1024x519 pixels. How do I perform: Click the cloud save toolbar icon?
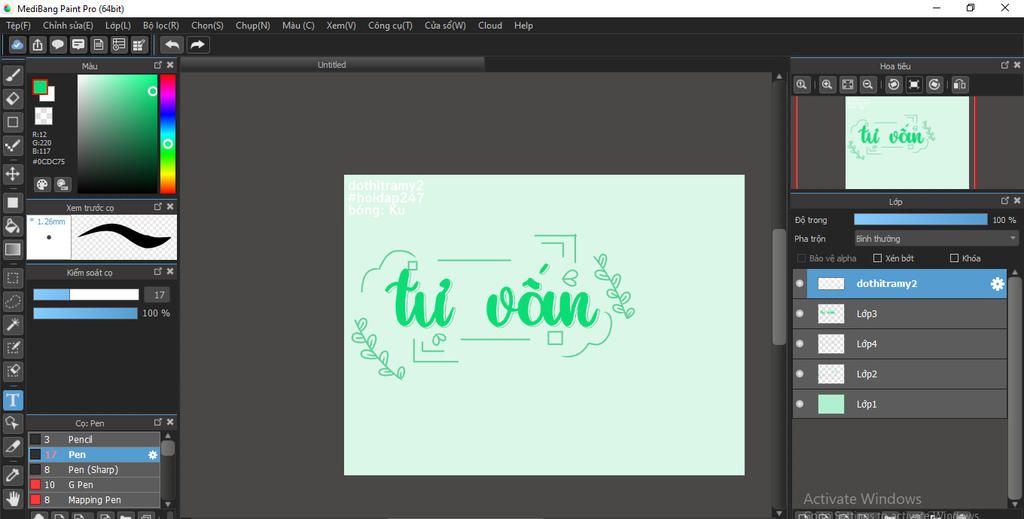coord(18,44)
